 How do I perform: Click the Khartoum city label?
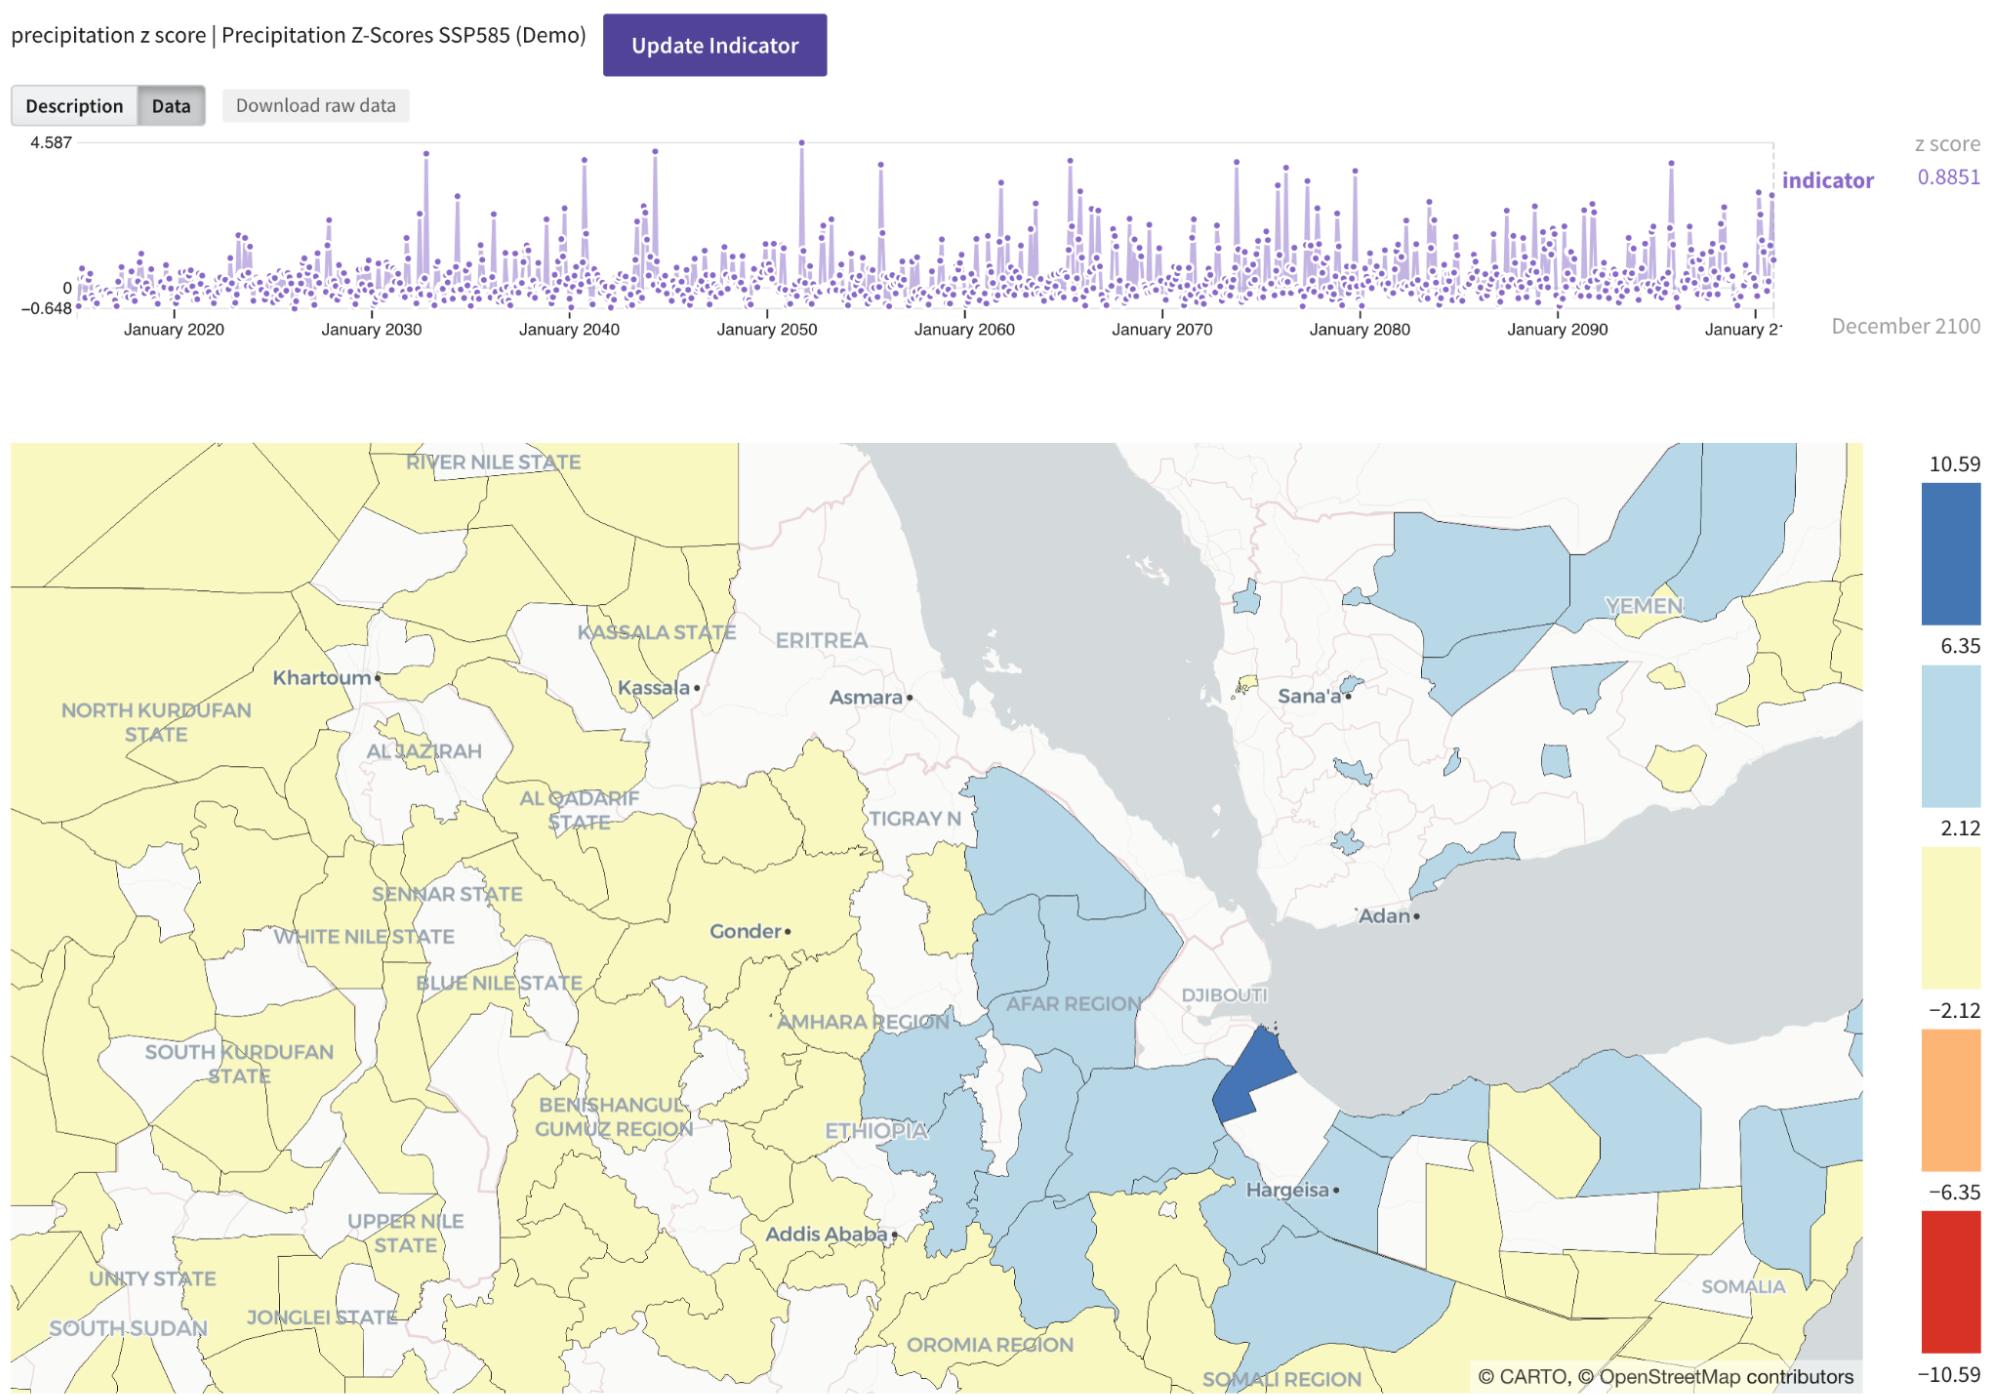point(322,678)
